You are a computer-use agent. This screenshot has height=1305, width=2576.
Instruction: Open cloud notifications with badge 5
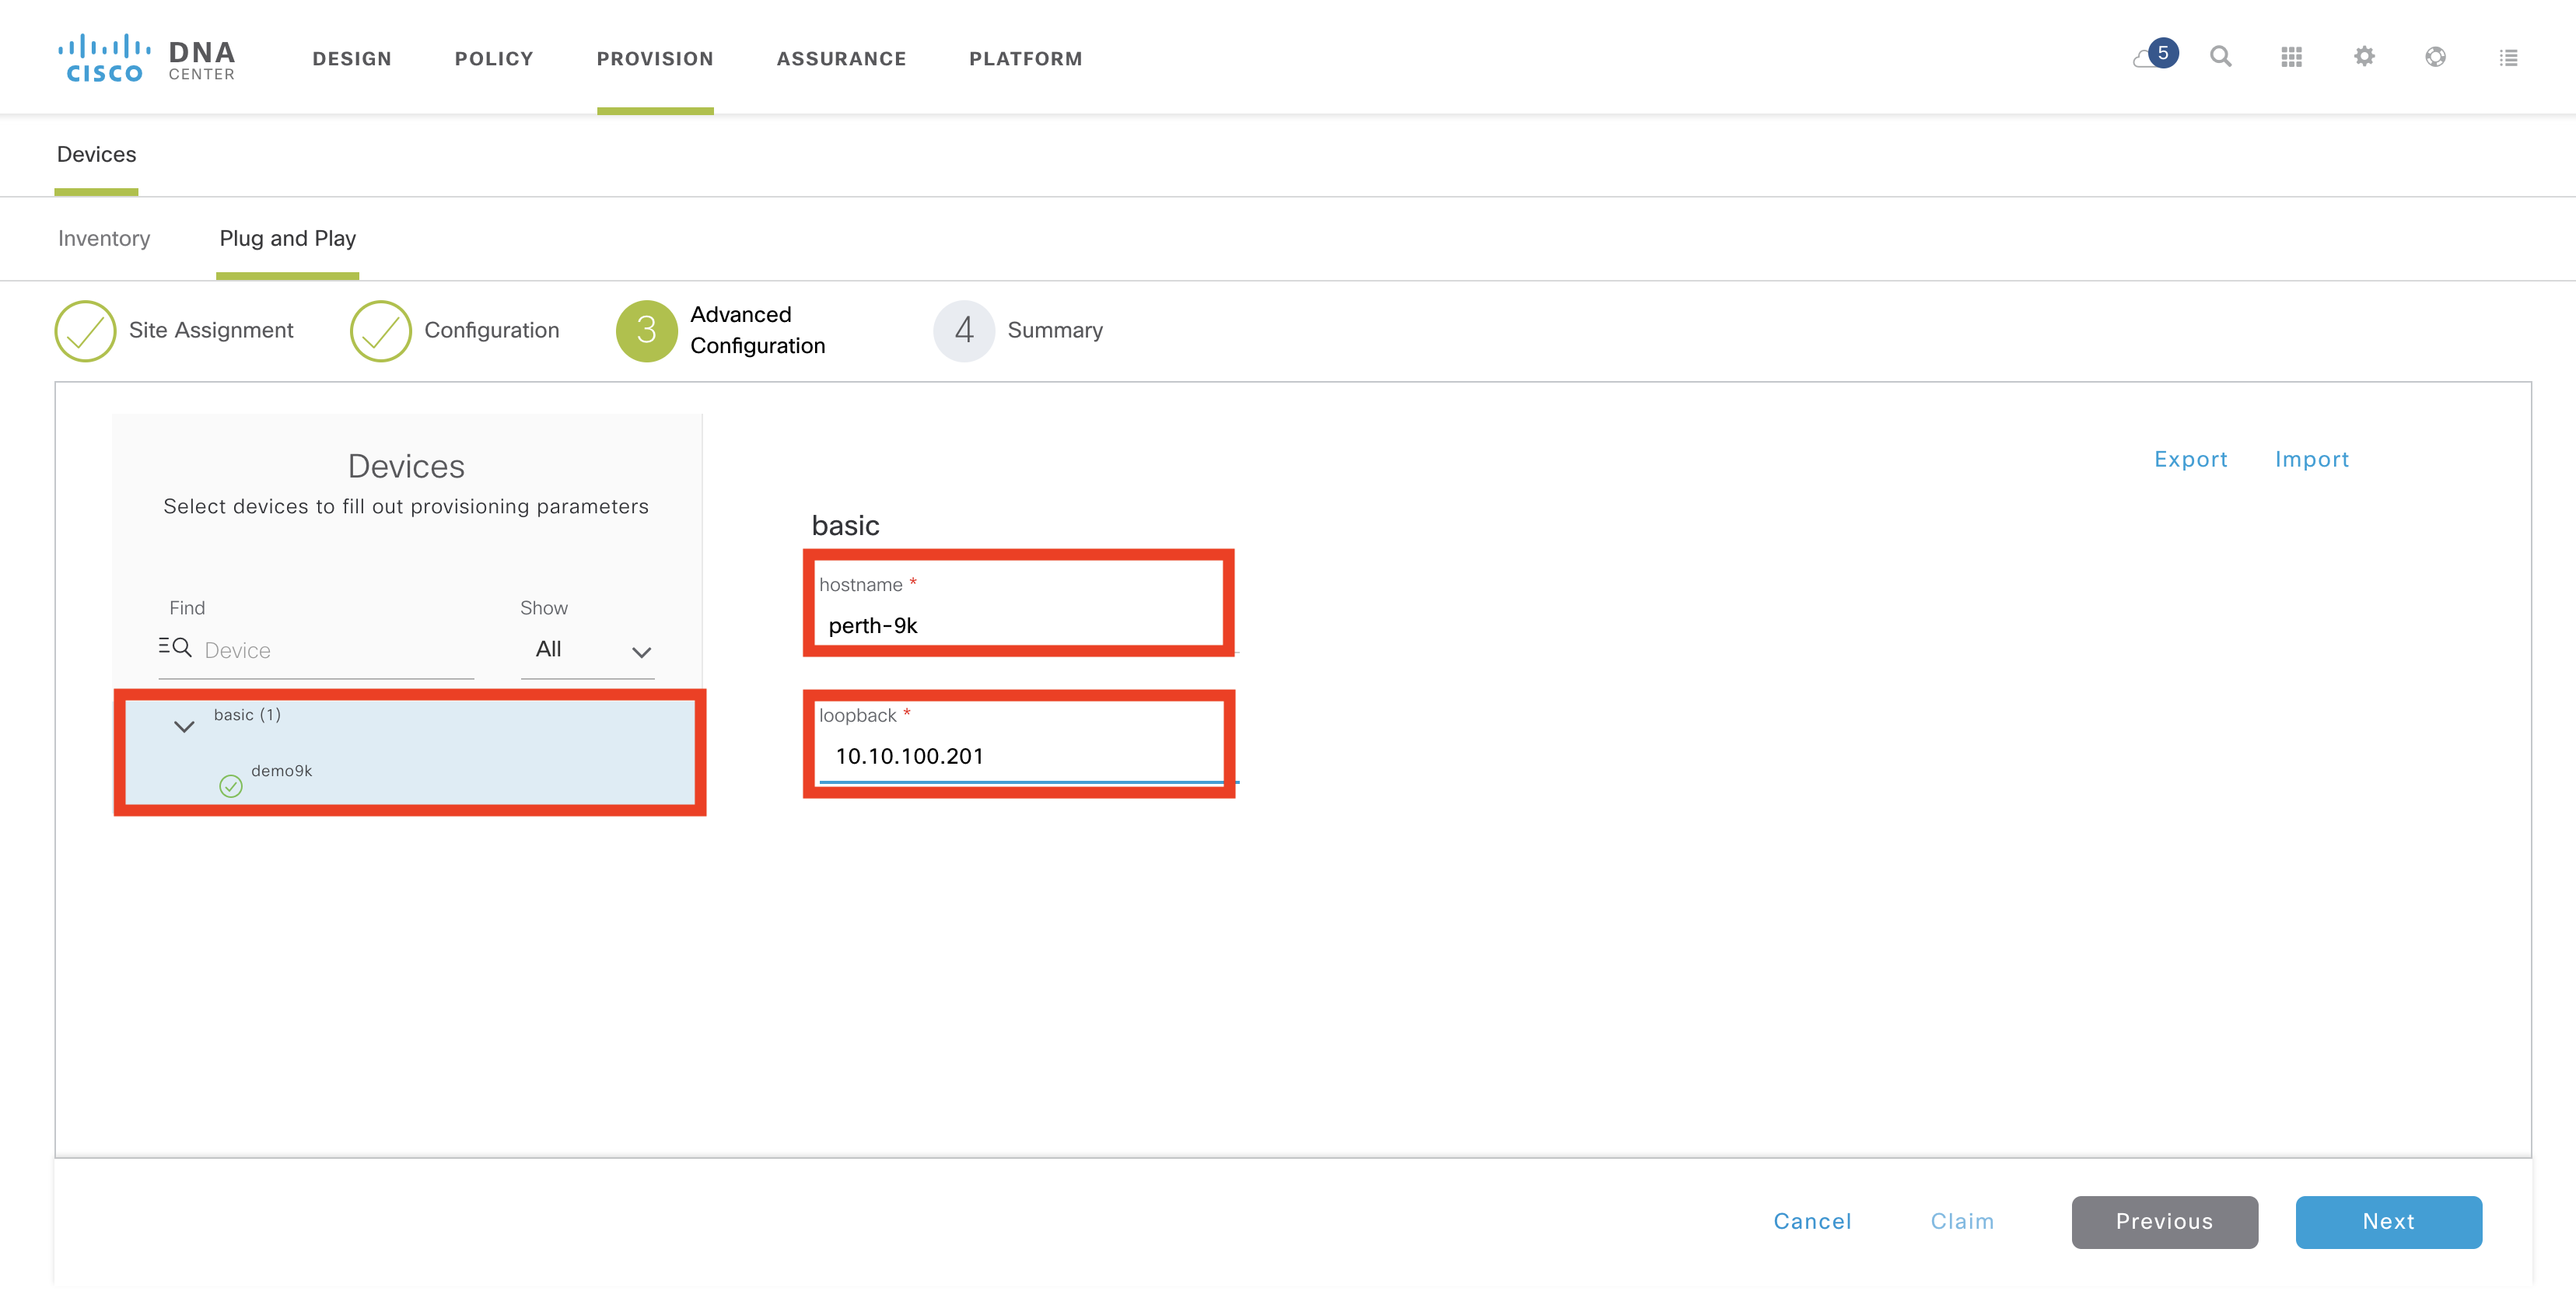click(2152, 56)
